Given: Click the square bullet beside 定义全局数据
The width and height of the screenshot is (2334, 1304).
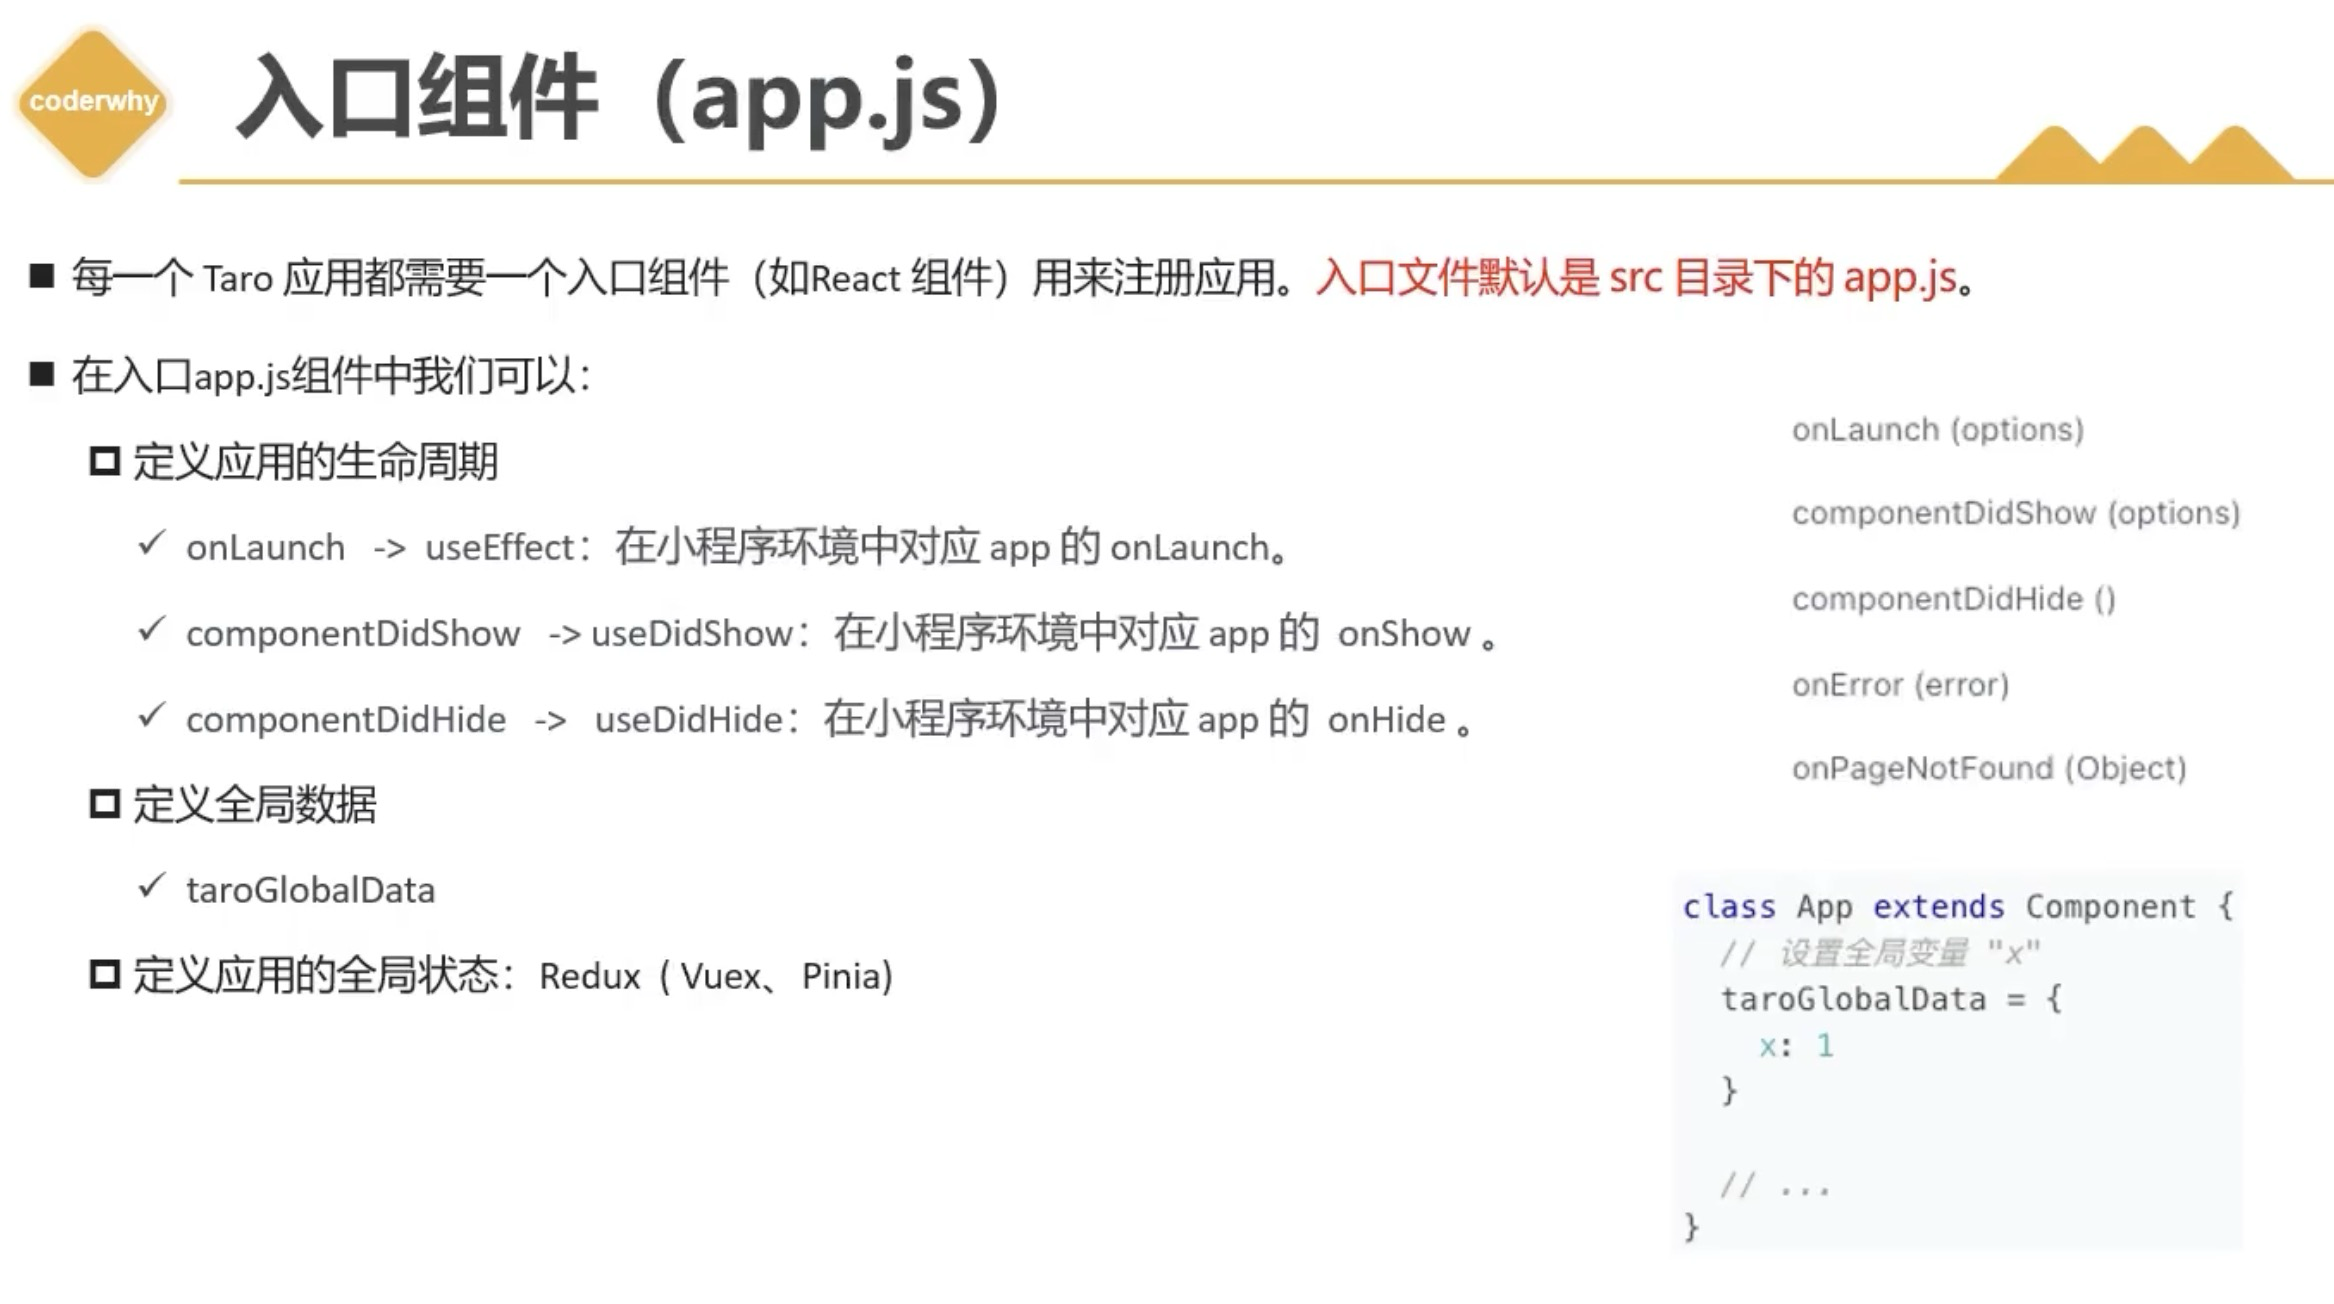Looking at the screenshot, I should [x=105, y=804].
